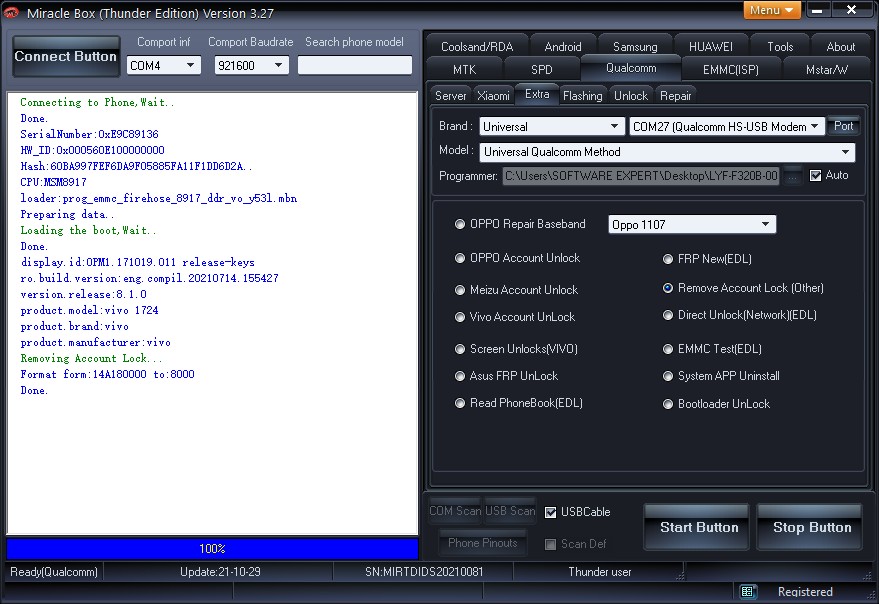Select FRP New(EDL) option

tap(668, 259)
